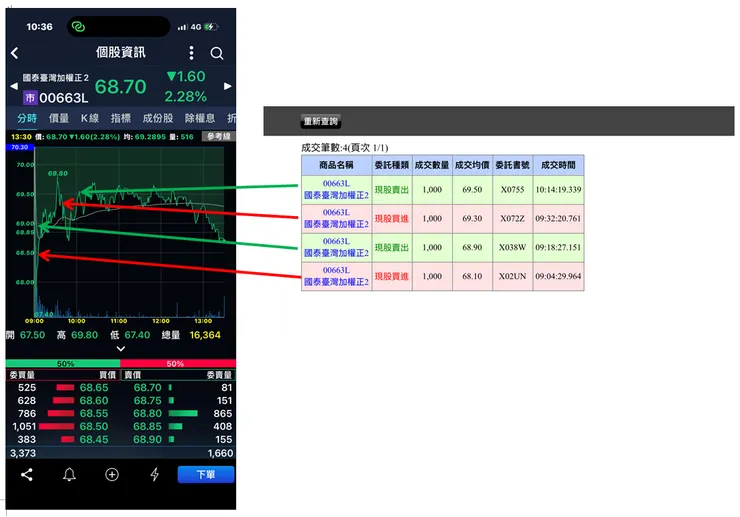
Task: Select bid price 68.55 row
Action: pyautogui.click(x=63, y=414)
